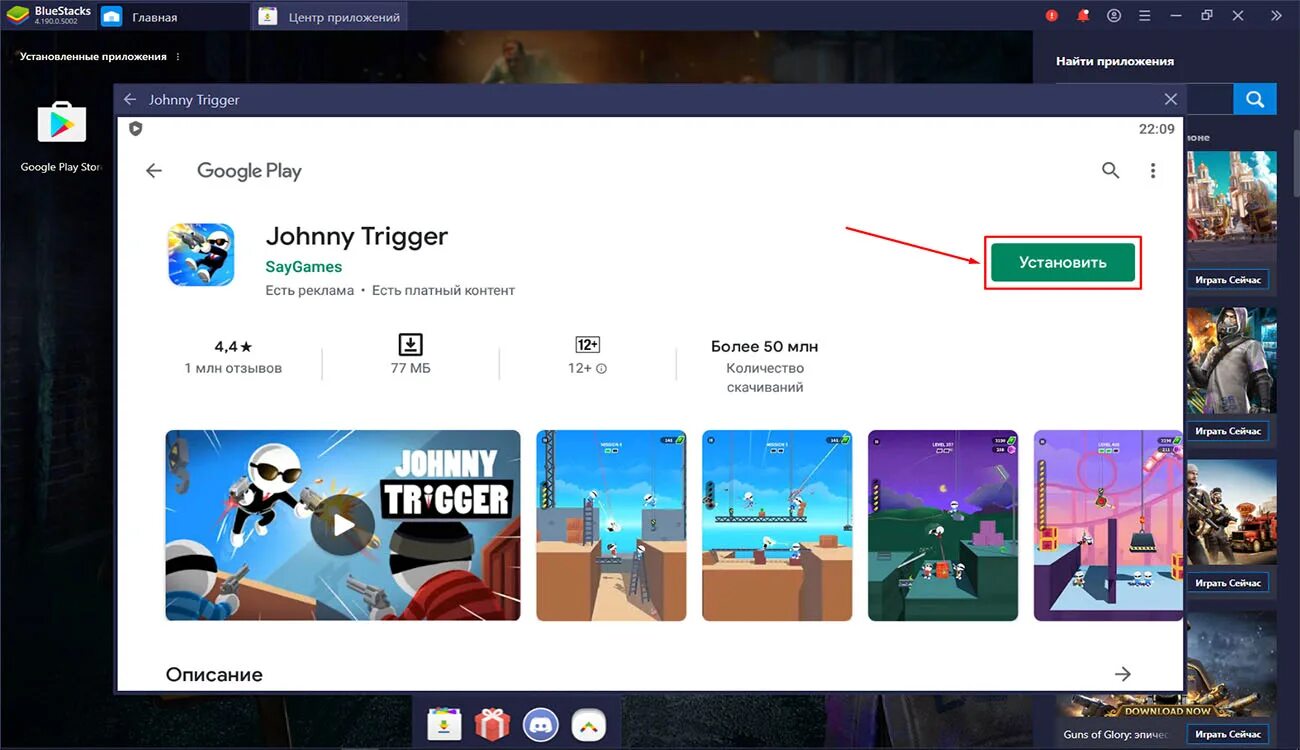
Task: Open the BlueStacks hamburger menu
Action: point(1144,15)
